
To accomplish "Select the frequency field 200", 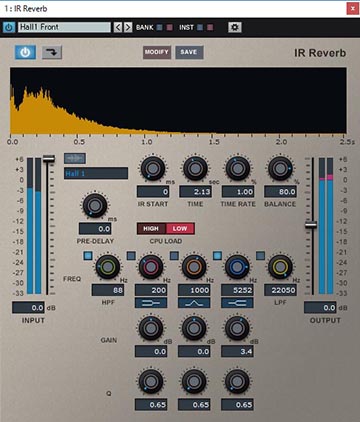I will tap(151, 290).
